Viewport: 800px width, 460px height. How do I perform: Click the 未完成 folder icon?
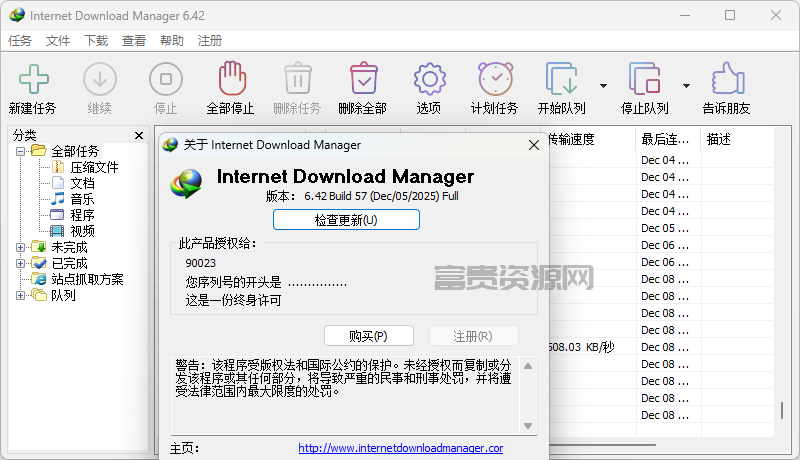click(39, 247)
